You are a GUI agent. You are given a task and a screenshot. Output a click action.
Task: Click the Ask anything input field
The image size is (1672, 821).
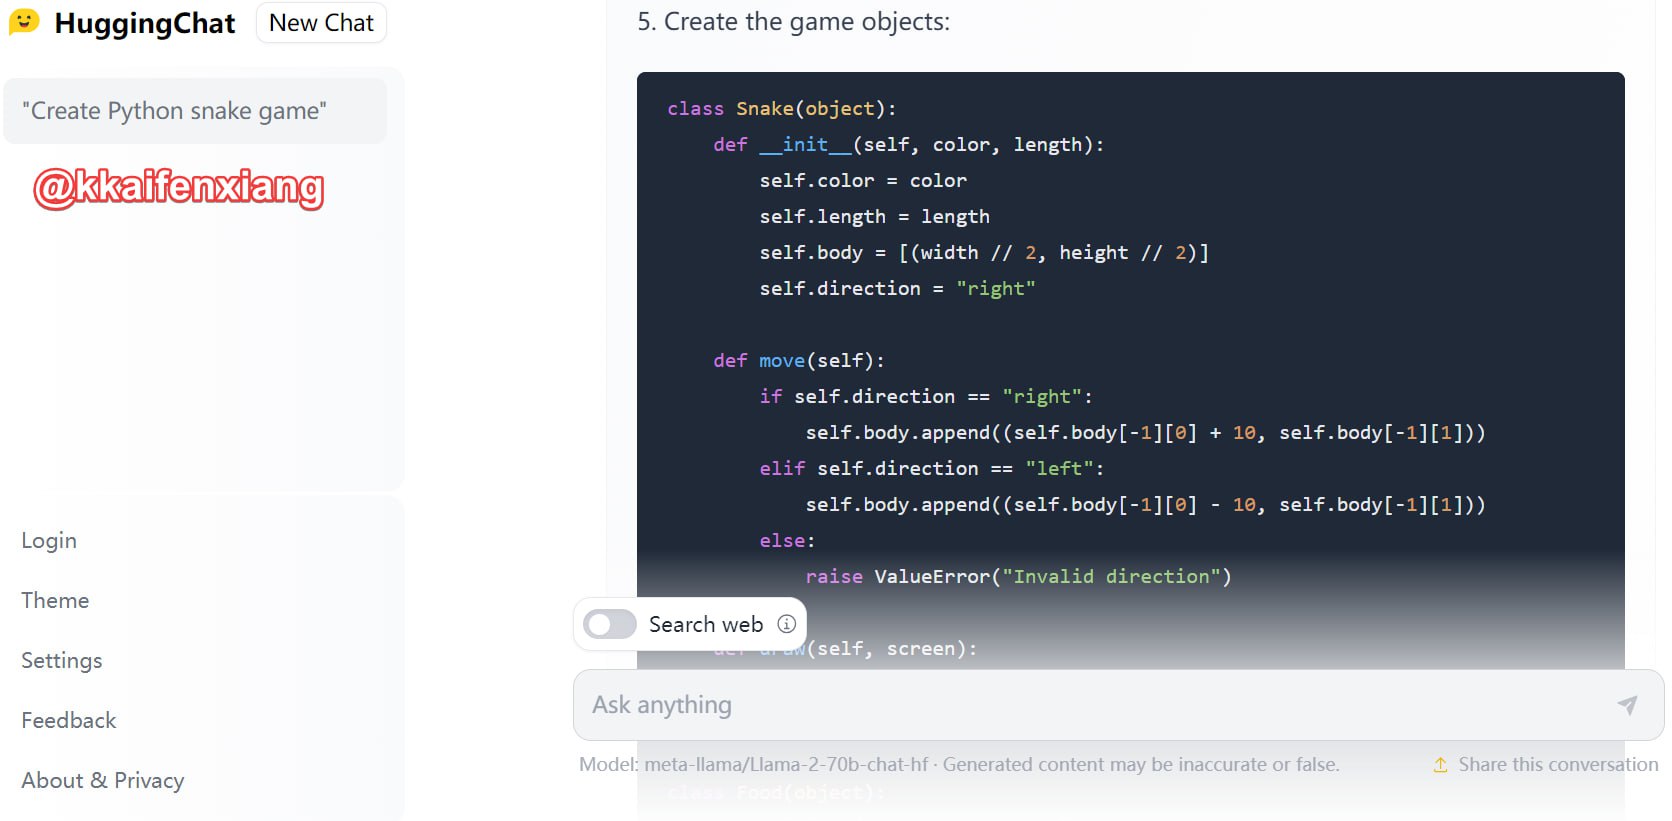pos(1118,705)
